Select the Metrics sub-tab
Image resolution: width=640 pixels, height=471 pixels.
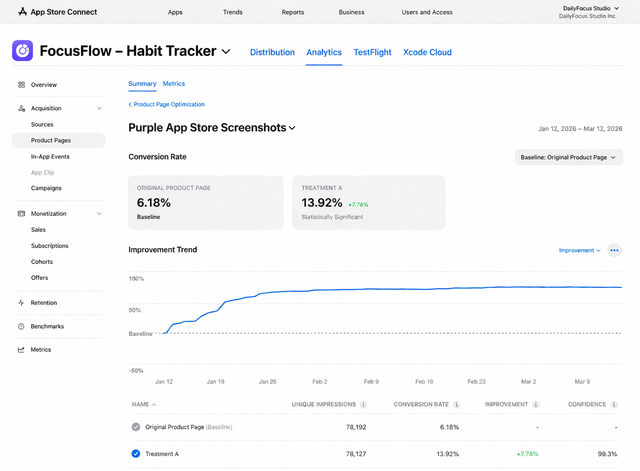(x=174, y=84)
